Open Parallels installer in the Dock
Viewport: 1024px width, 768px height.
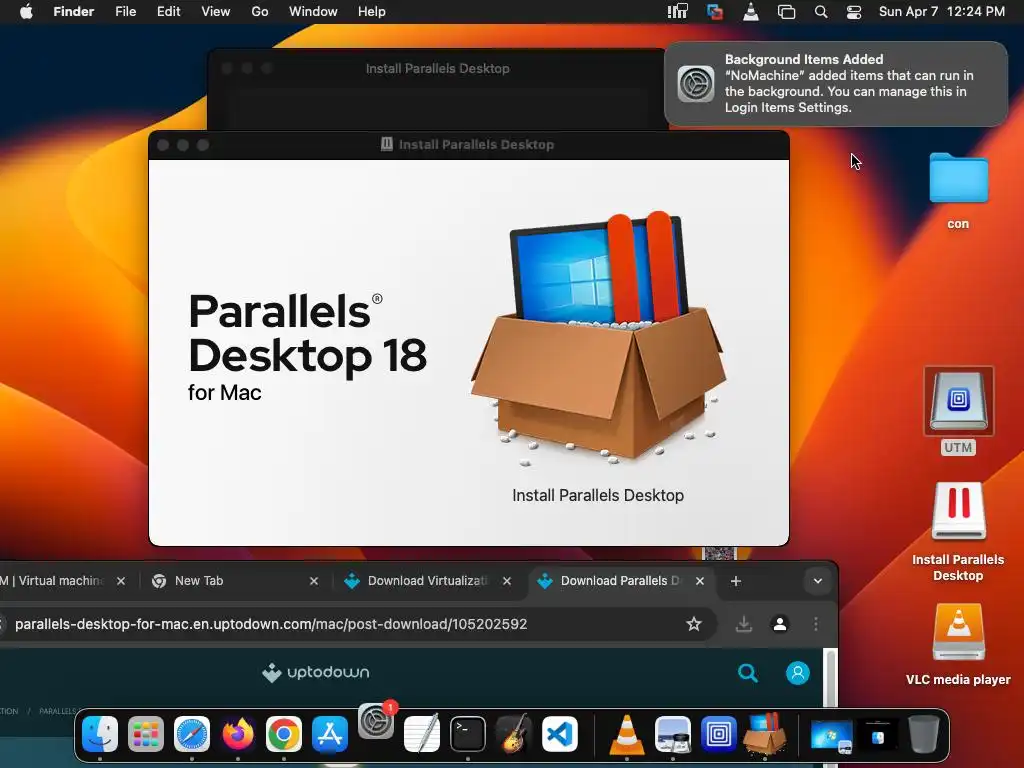pyautogui.click(x=765, y=733)
